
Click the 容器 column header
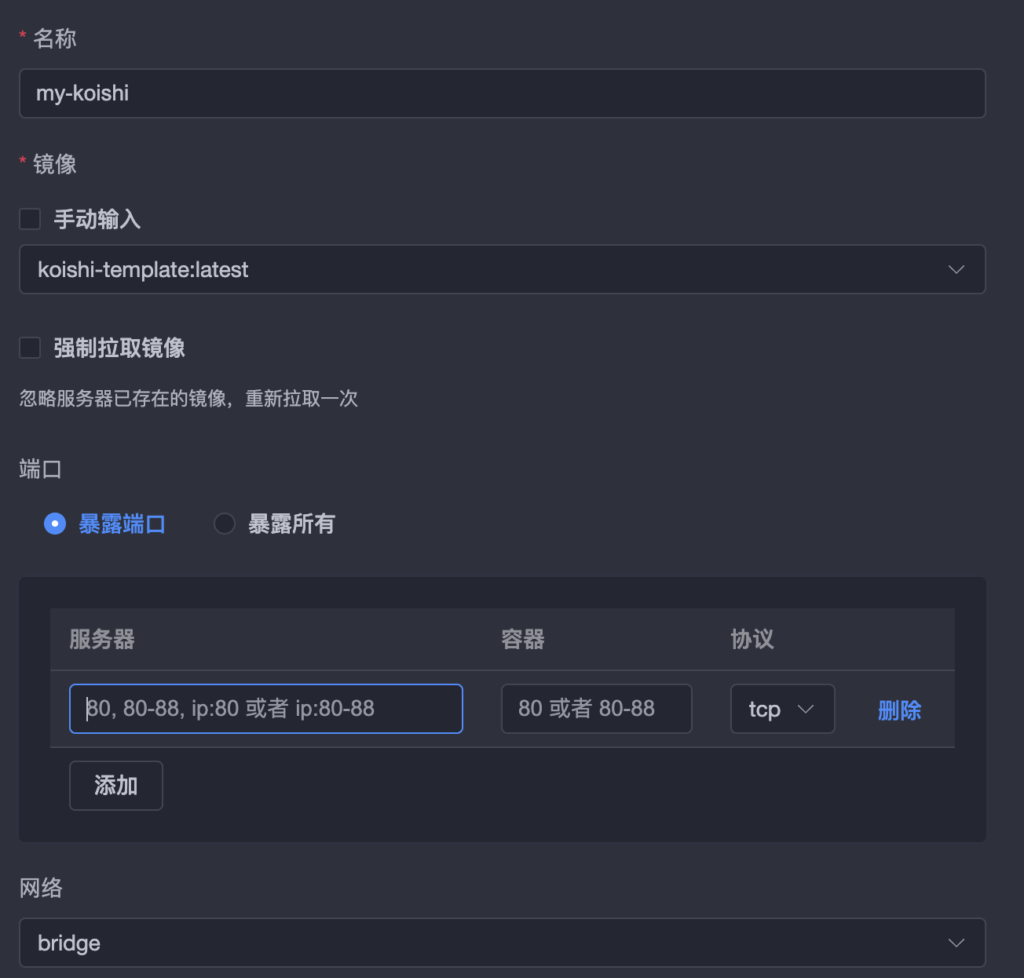523,640
